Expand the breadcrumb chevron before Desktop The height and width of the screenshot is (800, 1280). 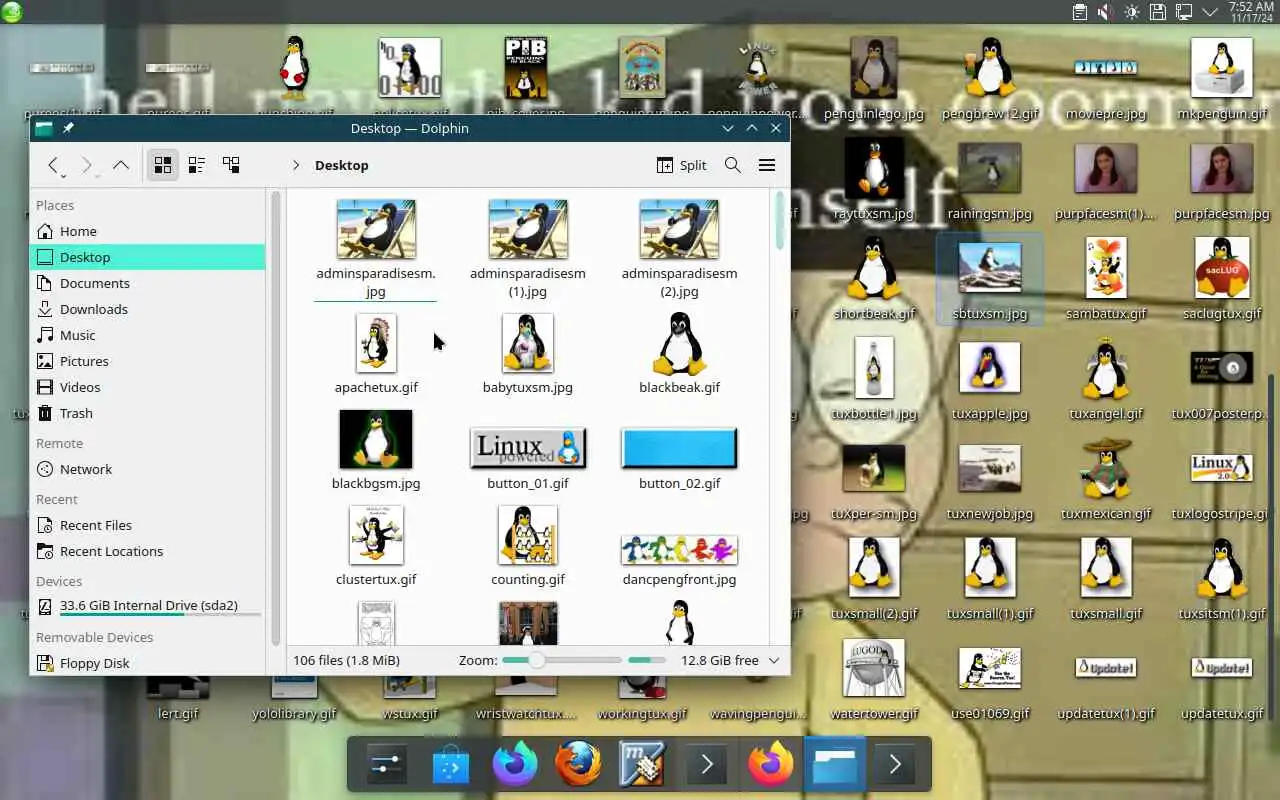[x=296, y=165]
